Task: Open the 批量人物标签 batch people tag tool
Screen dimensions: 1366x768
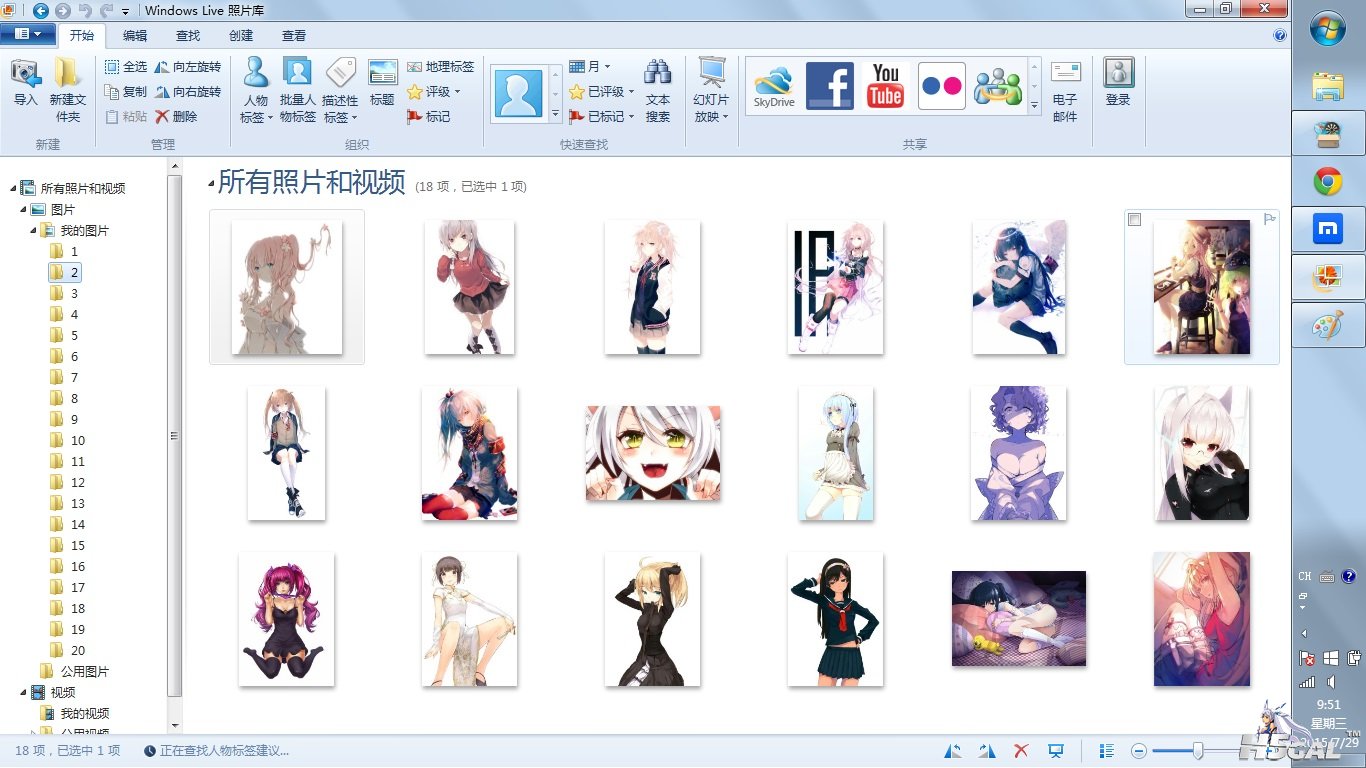Action: click(x=298, y=90)
